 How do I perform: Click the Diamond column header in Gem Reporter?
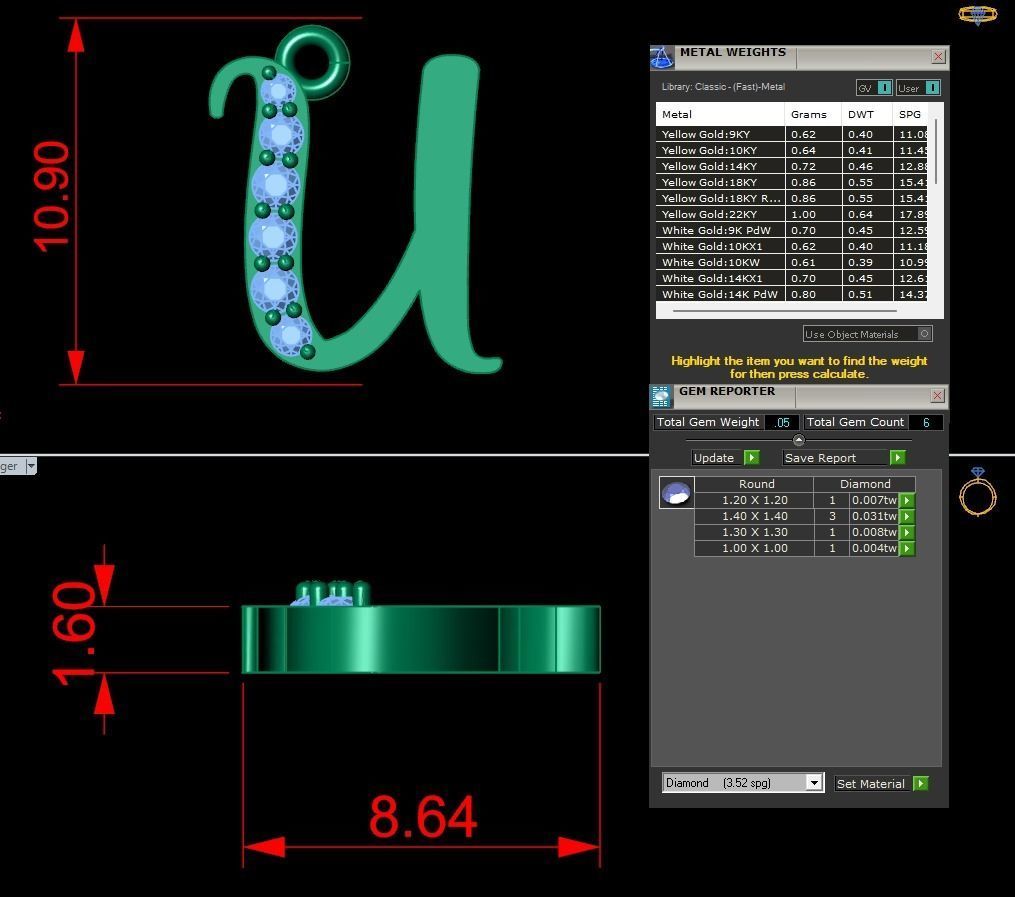point(865,484)
